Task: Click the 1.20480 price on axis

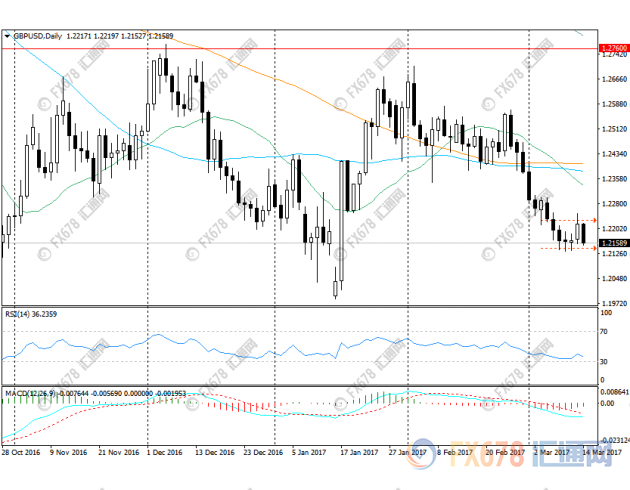Action: click(612, 278)
